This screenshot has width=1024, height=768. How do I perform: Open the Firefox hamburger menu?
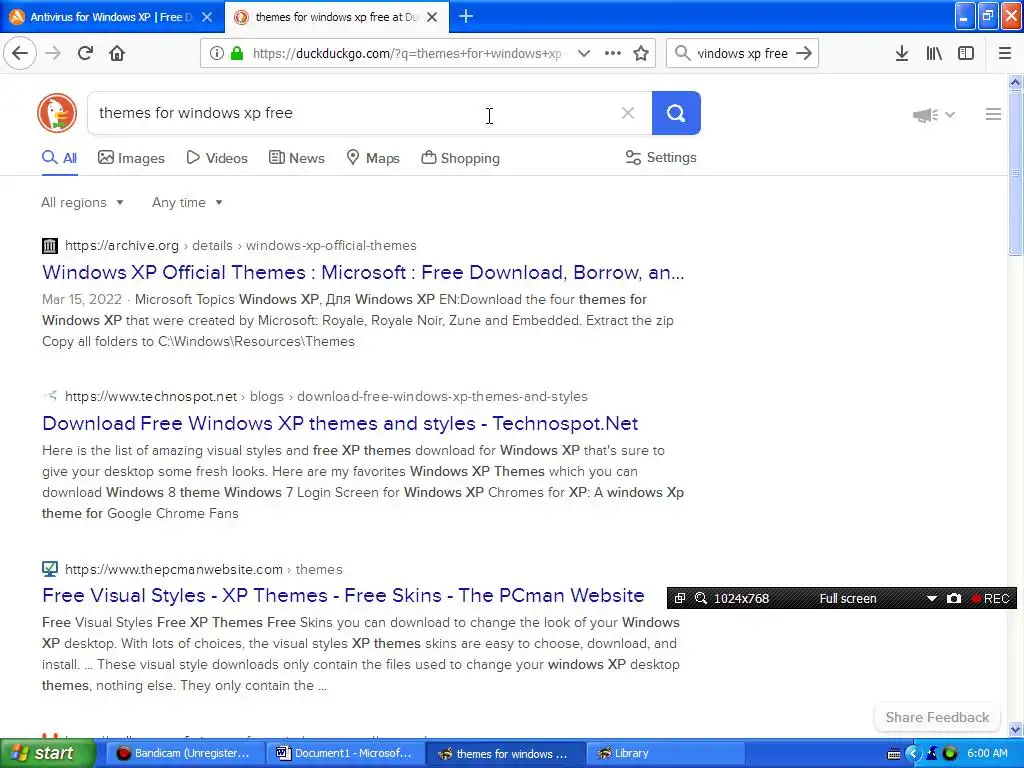(x=1004, y=53)
